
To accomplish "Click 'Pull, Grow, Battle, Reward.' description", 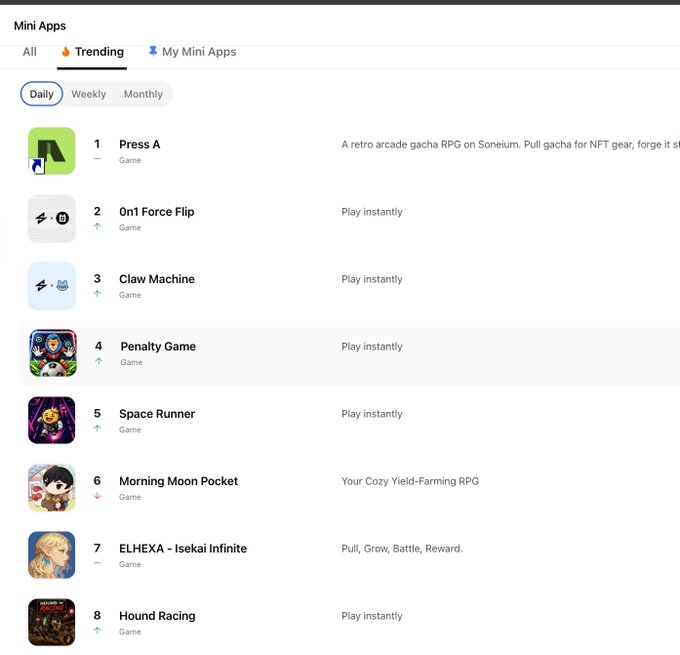I will pyautogui.click(x=402, y=548).
